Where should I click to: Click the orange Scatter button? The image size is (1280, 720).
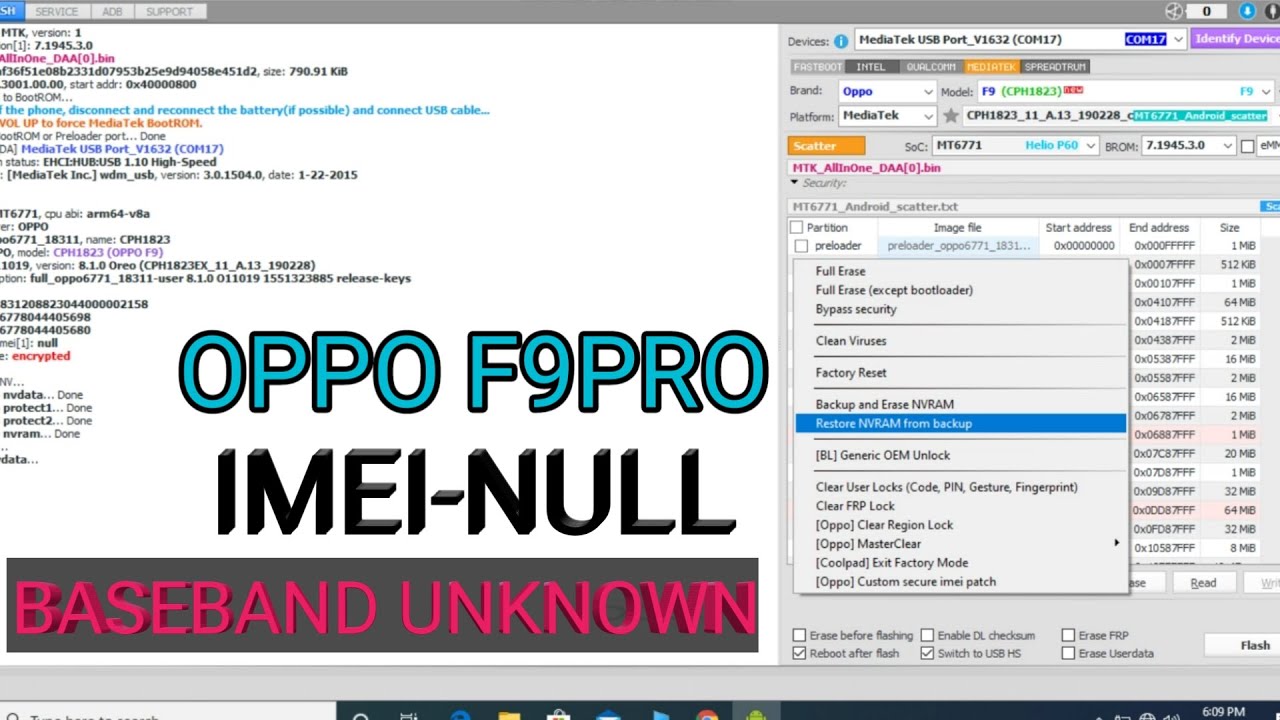(x=826, y=146)
